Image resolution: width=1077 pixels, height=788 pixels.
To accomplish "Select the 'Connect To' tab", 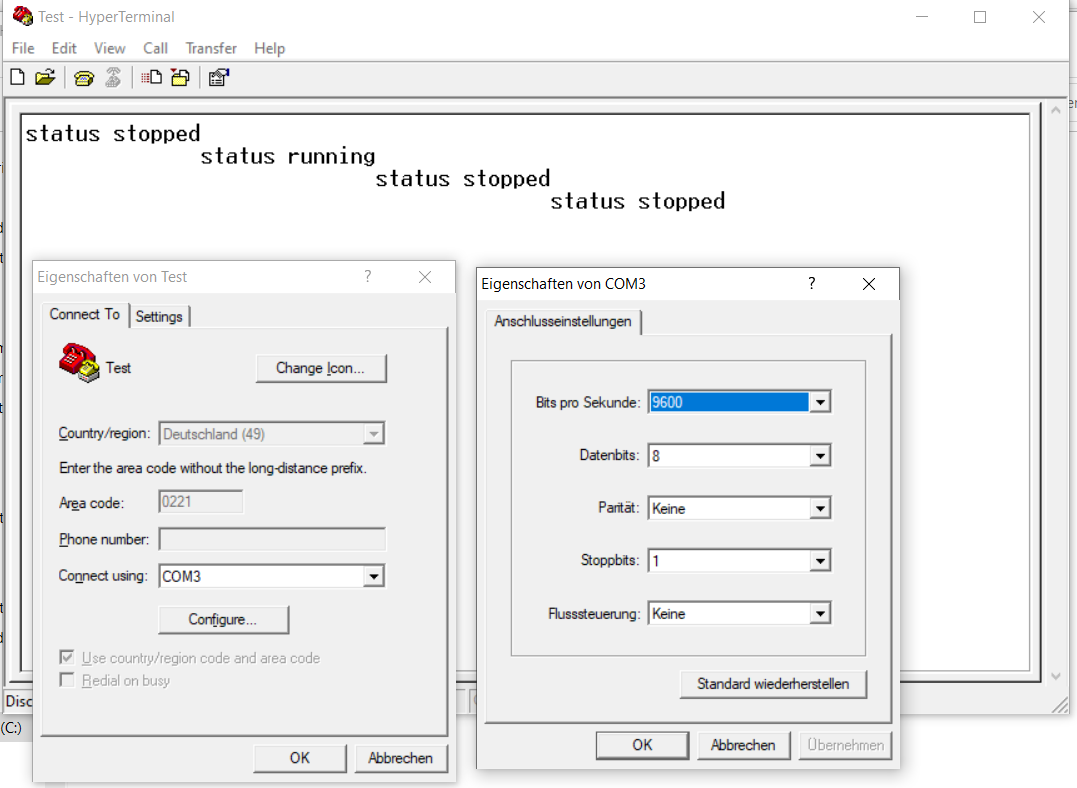I will coord(84,314).
